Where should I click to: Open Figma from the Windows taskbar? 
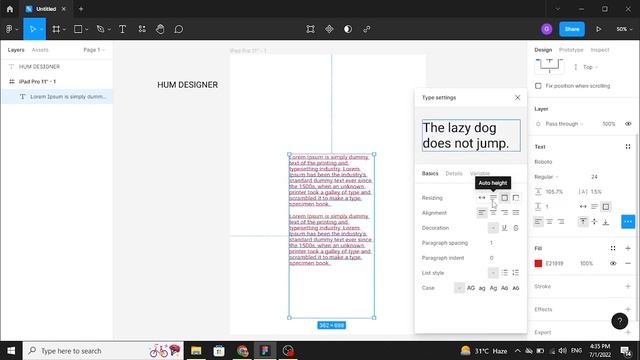click(x=265, y=351)
